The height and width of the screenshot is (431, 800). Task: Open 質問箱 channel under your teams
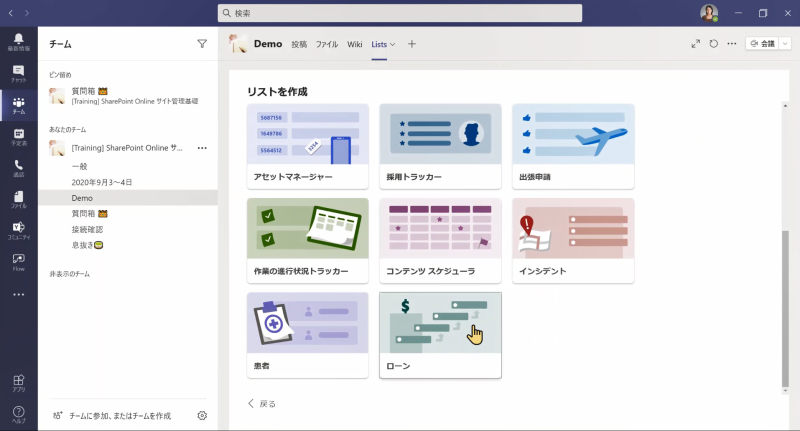point(89,214)
